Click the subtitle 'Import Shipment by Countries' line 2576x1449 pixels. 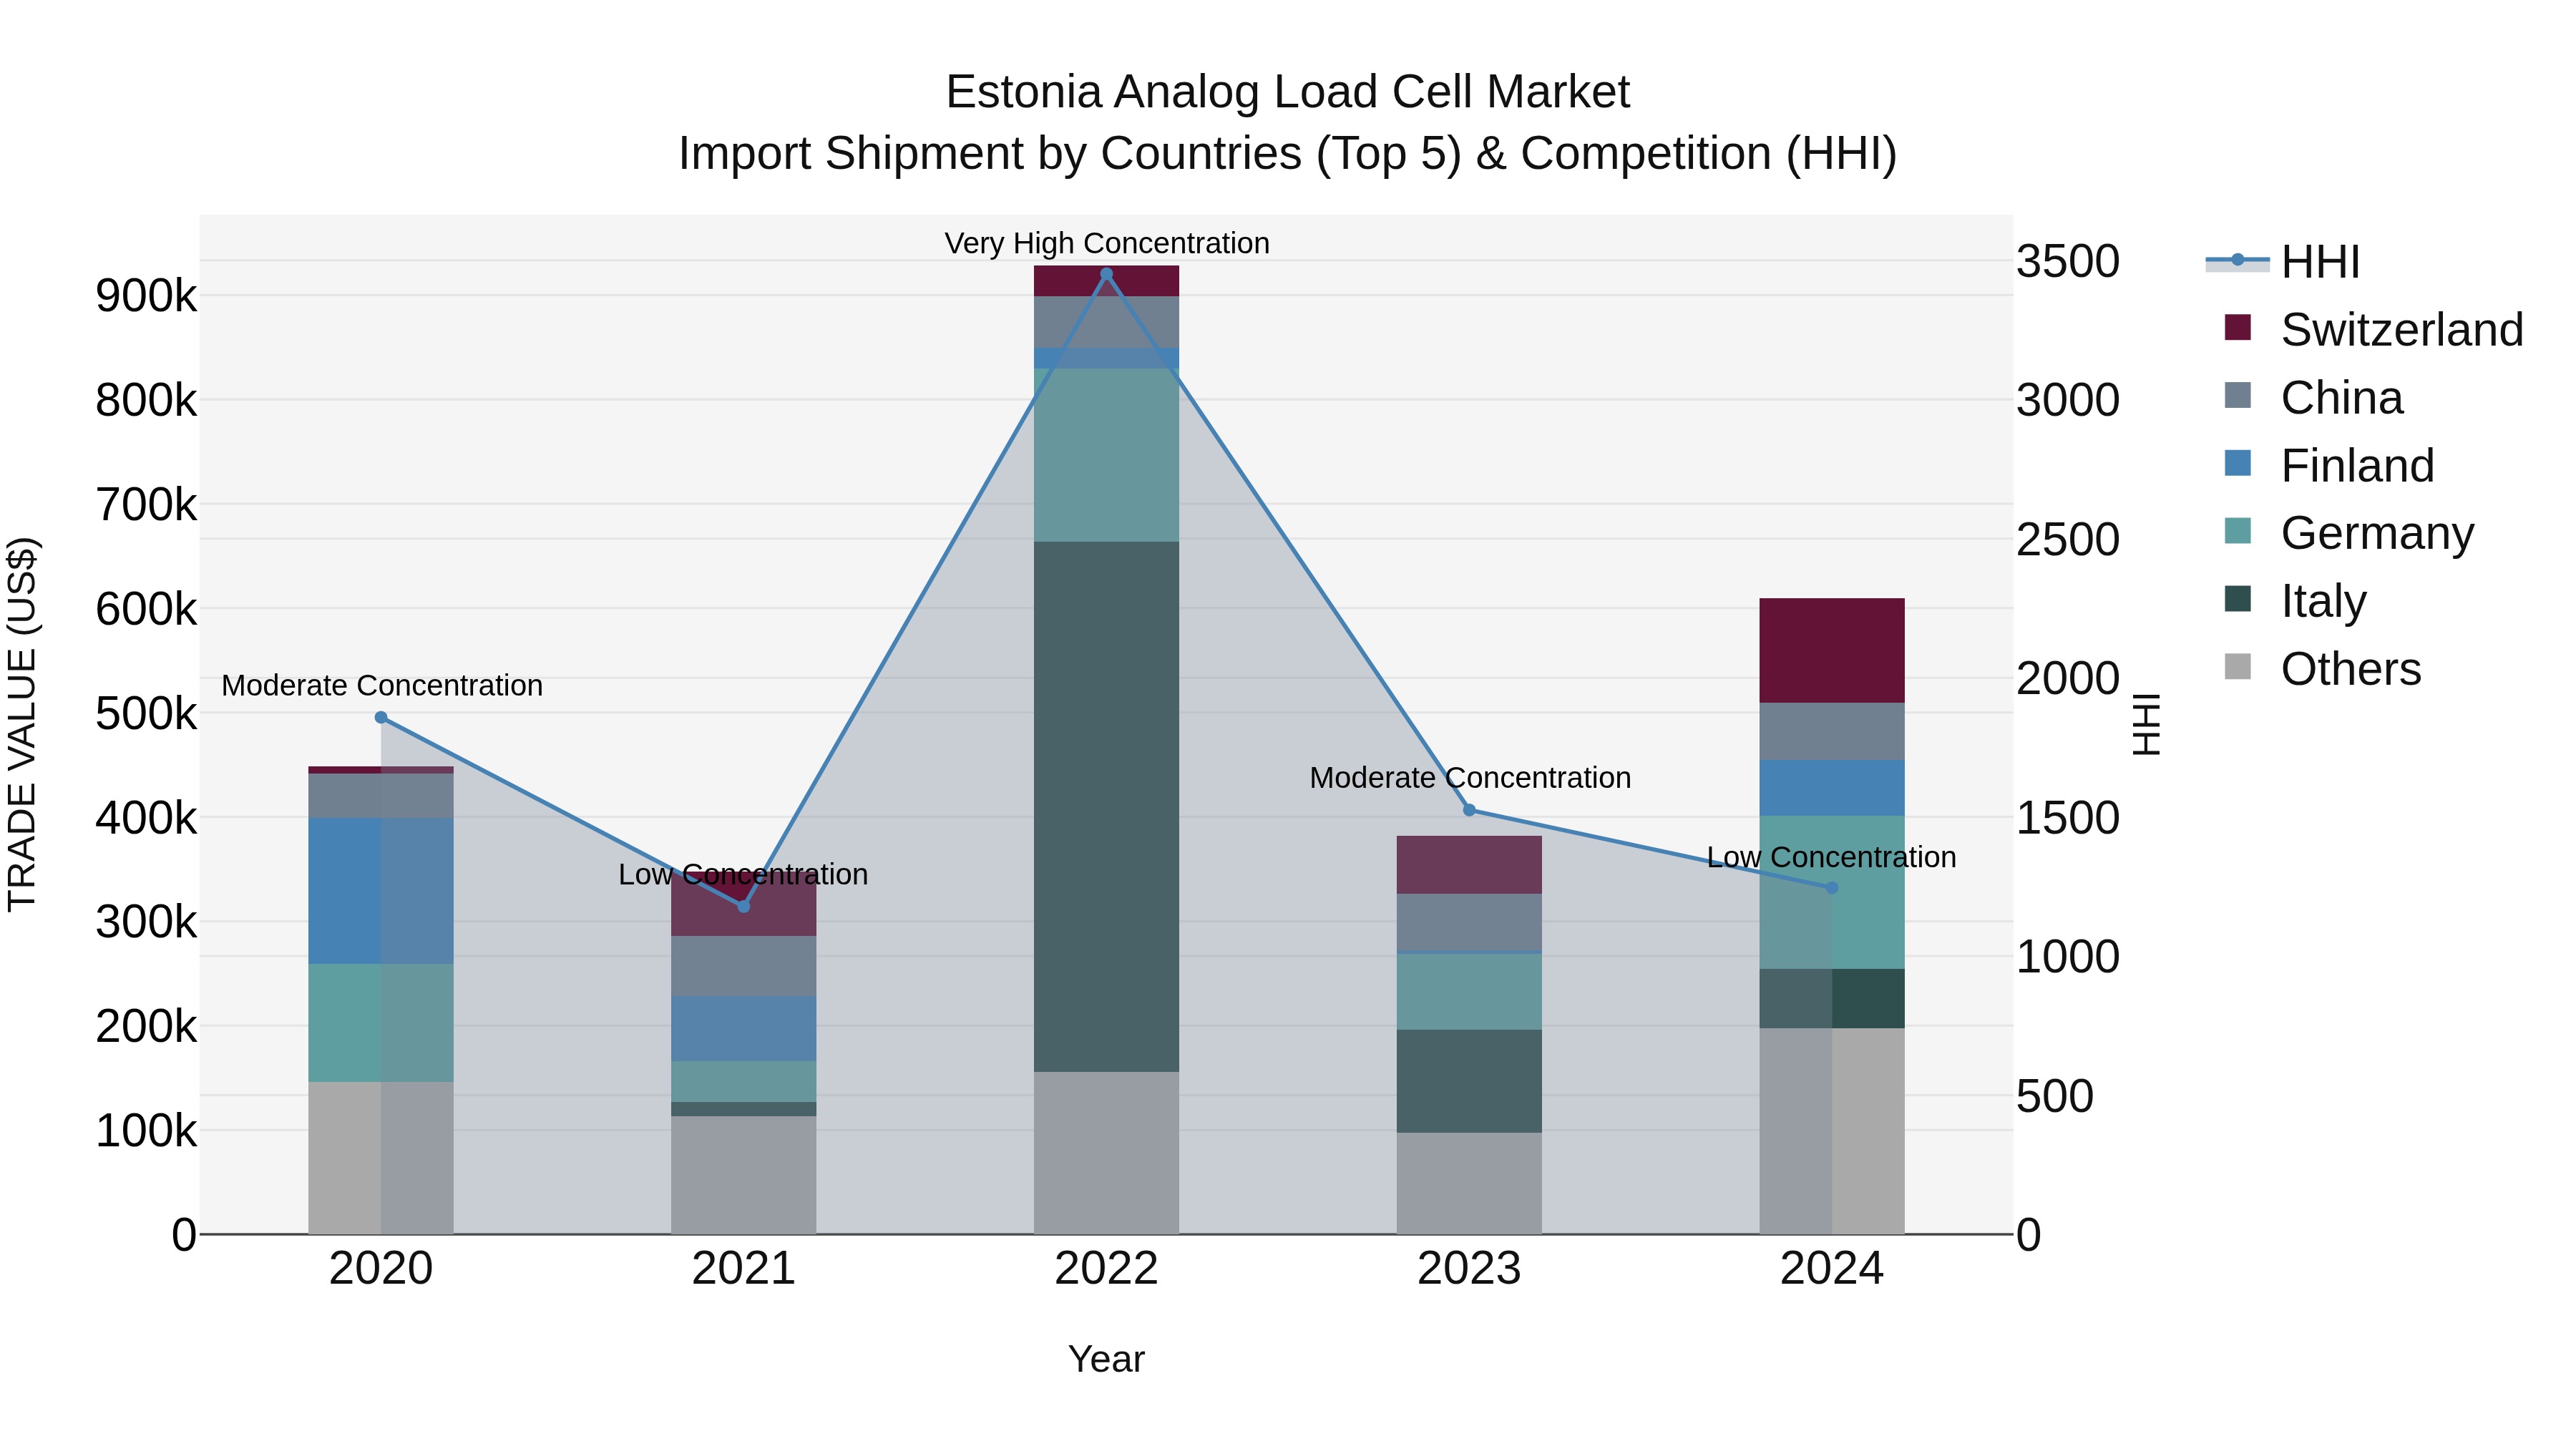(1288, 154)
